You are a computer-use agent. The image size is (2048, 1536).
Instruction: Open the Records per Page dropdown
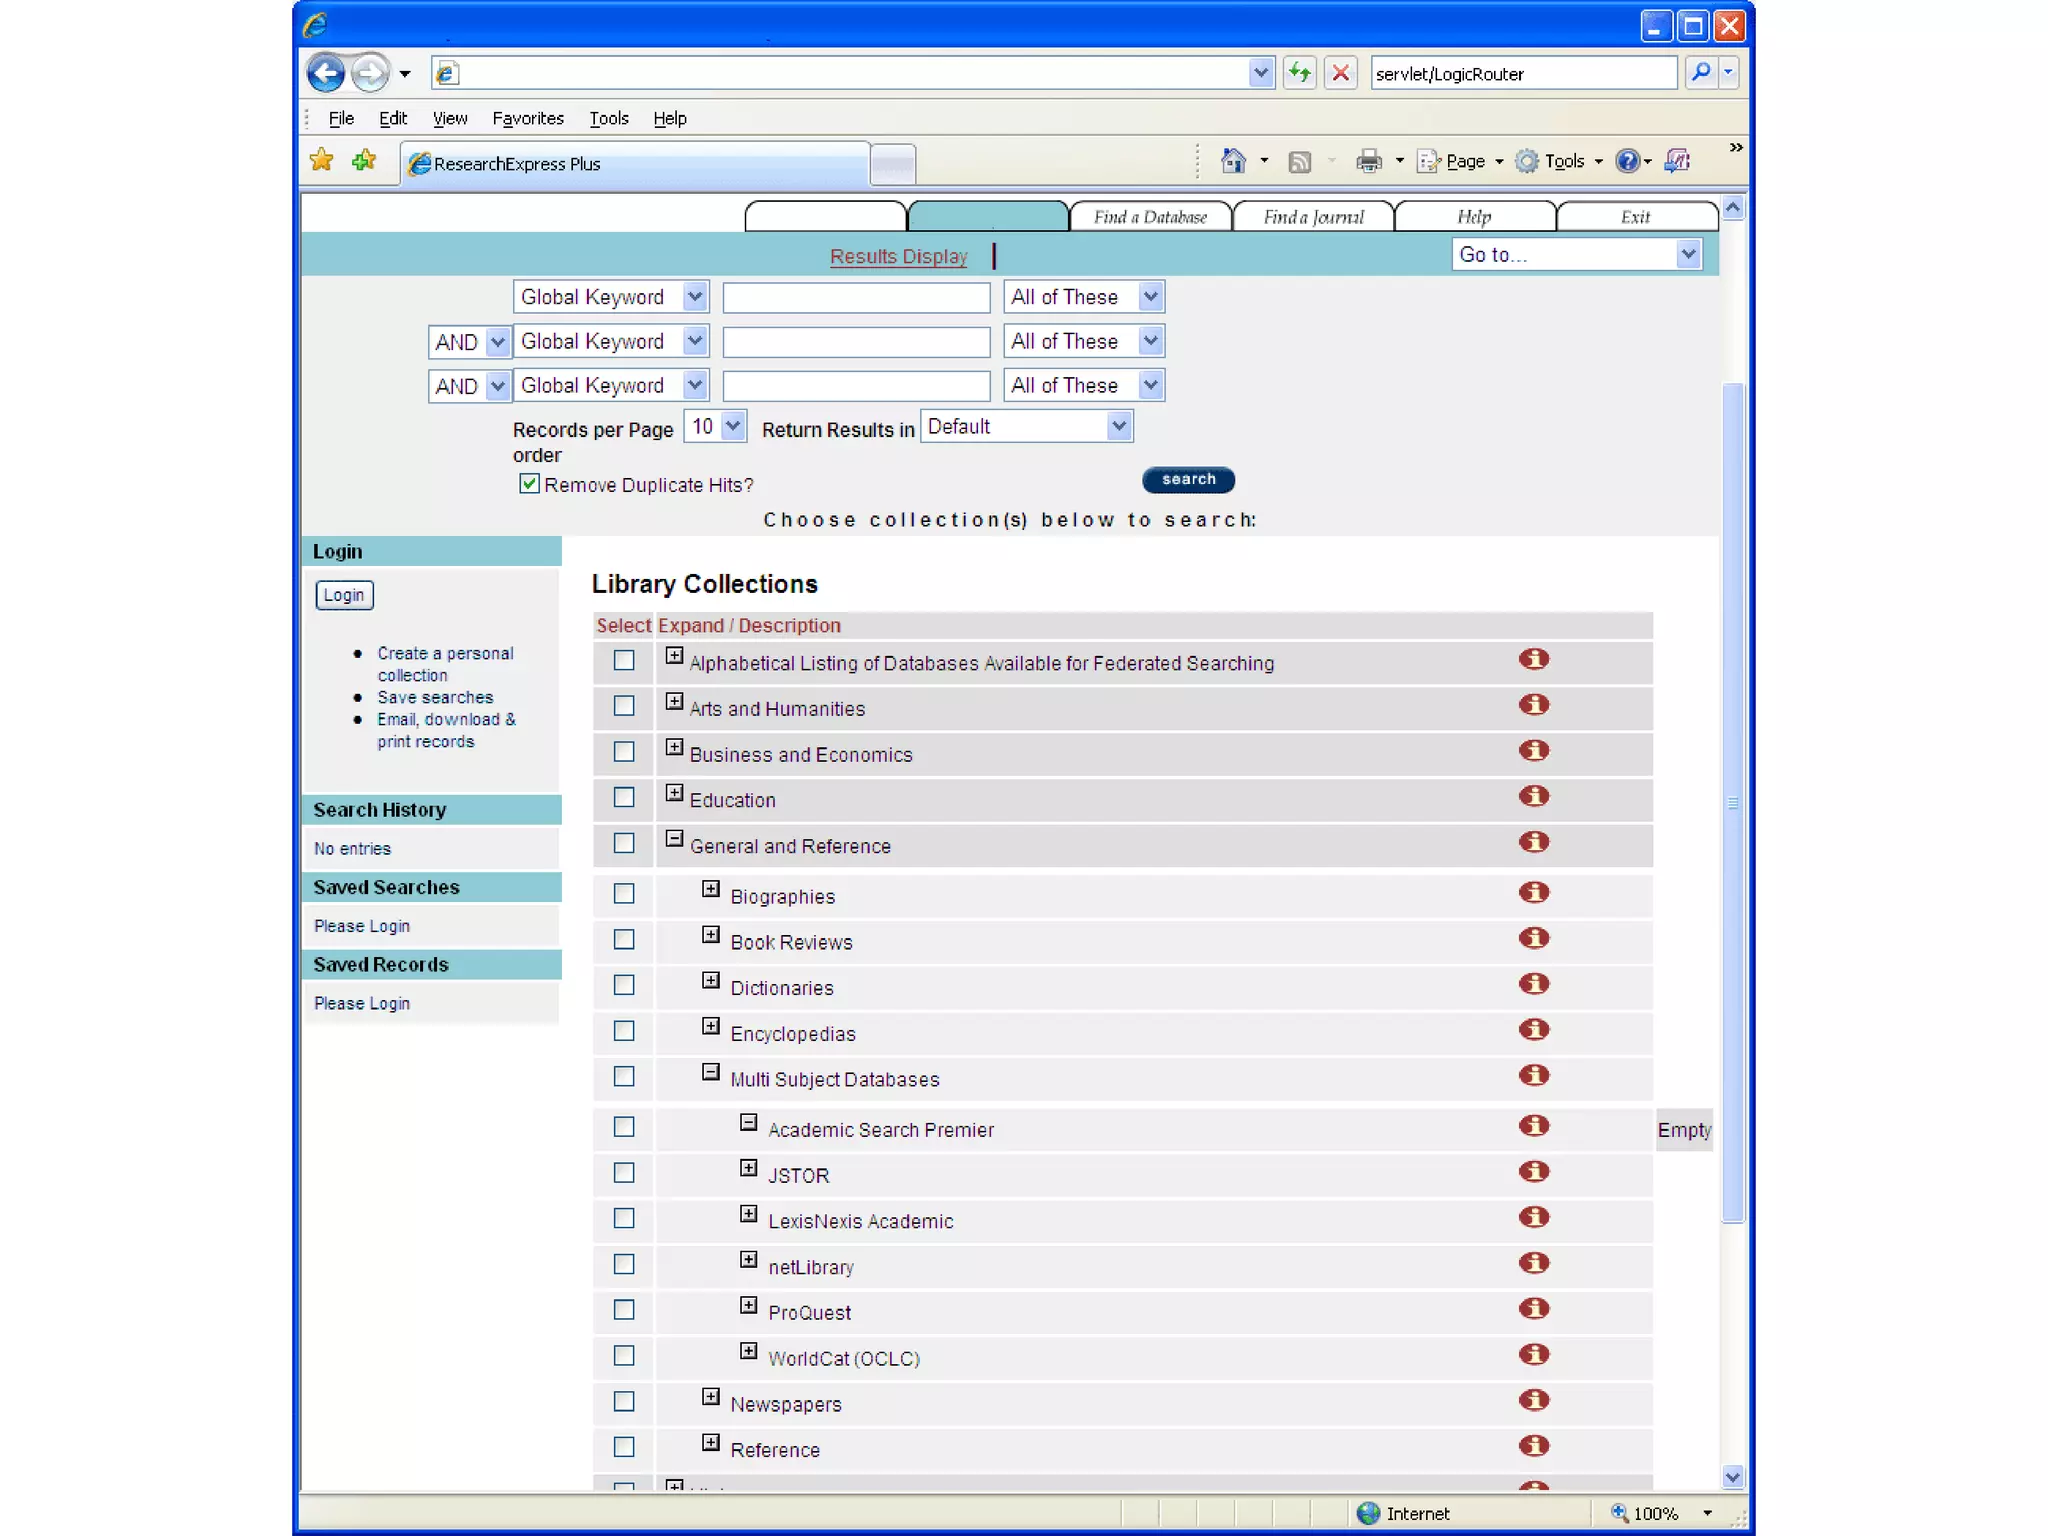pos(715,427)
